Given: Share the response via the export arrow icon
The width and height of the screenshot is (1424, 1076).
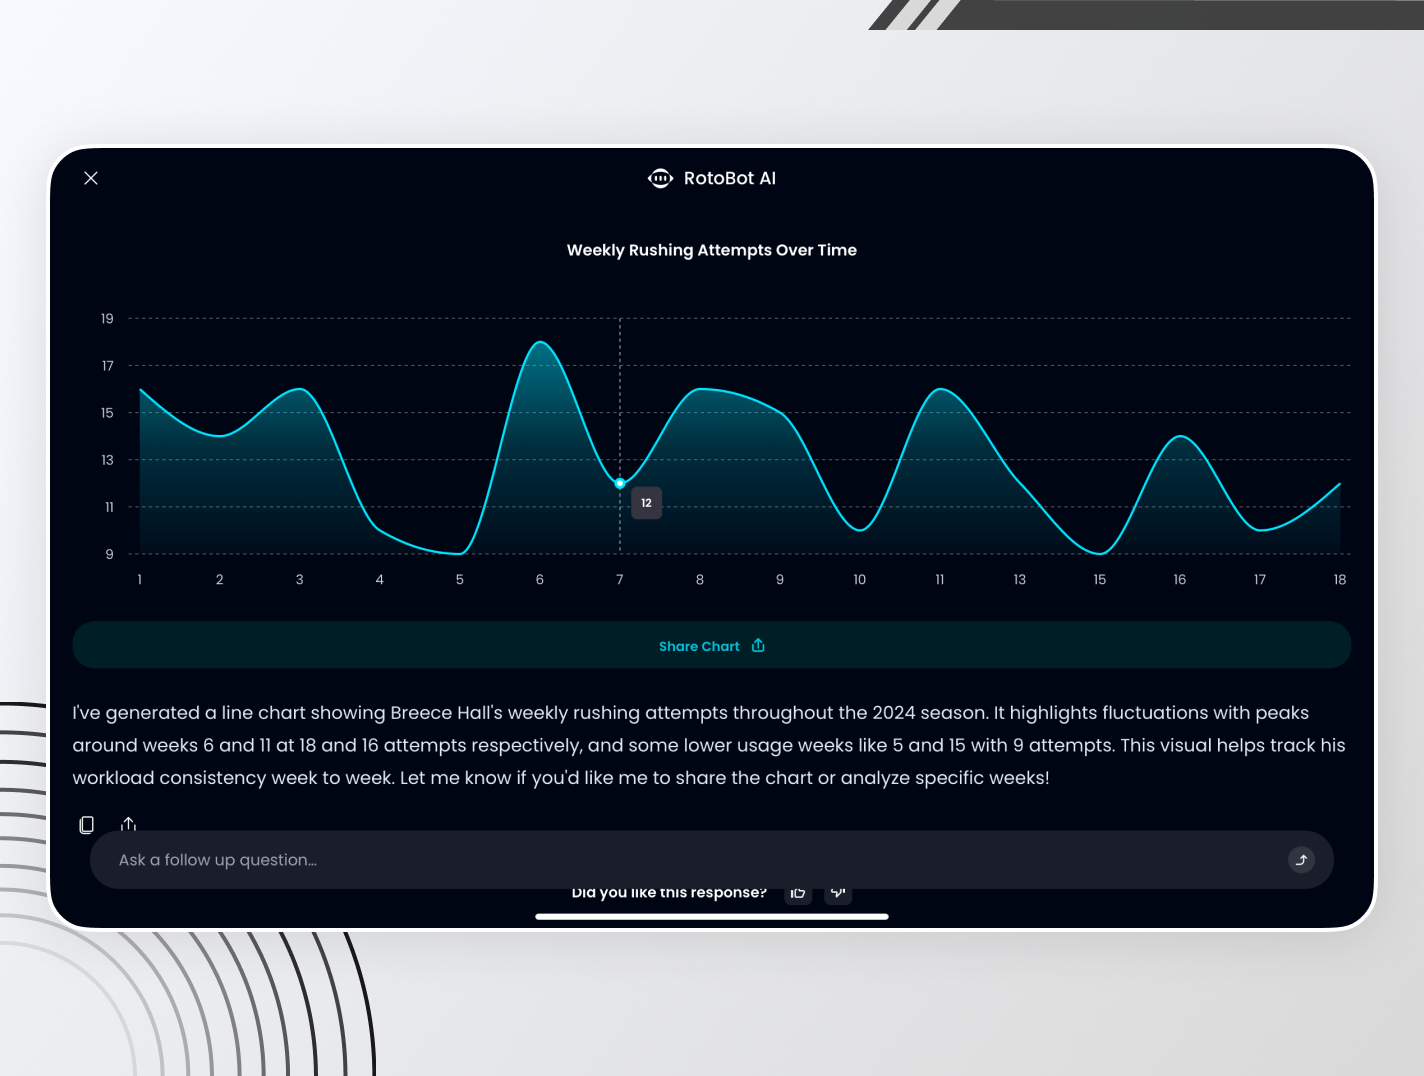Looking at the screenshot, I should pos(128,824).
